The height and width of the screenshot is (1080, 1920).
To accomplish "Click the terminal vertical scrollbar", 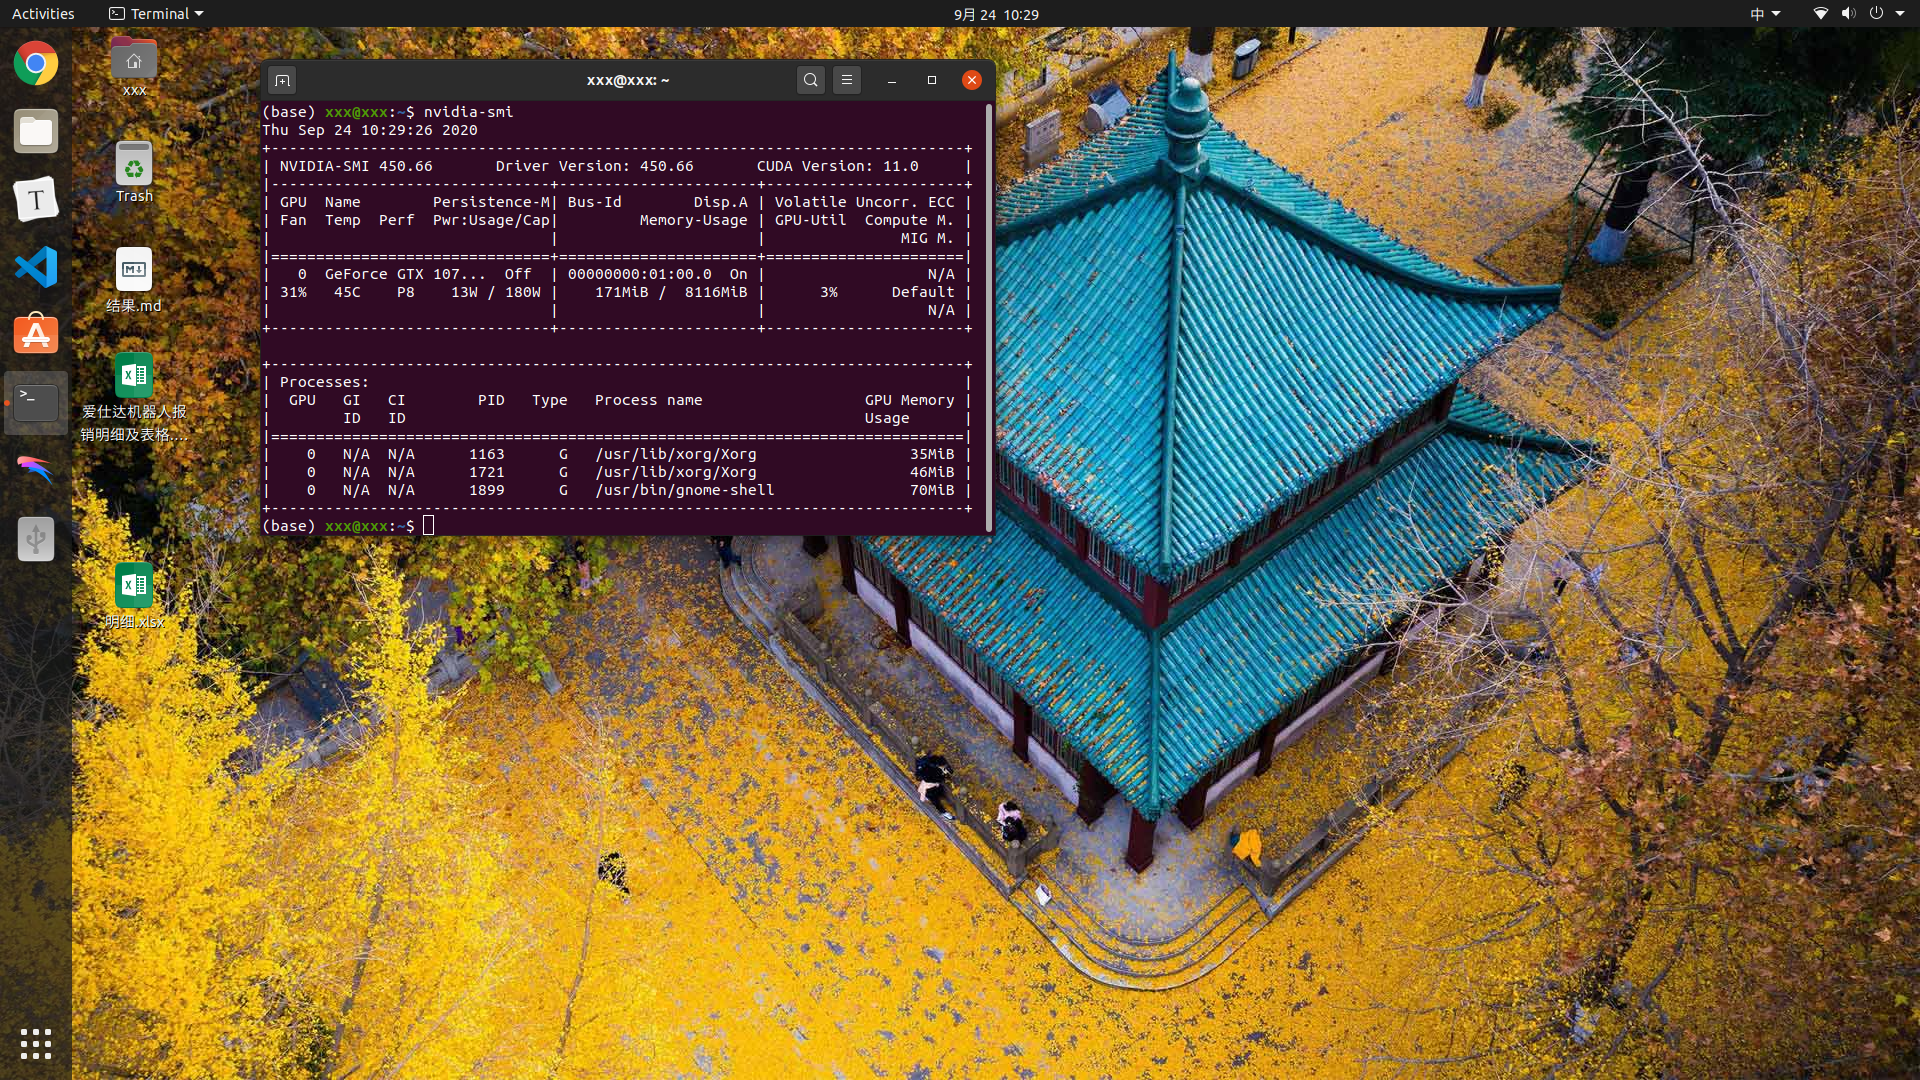I will 989,315.
